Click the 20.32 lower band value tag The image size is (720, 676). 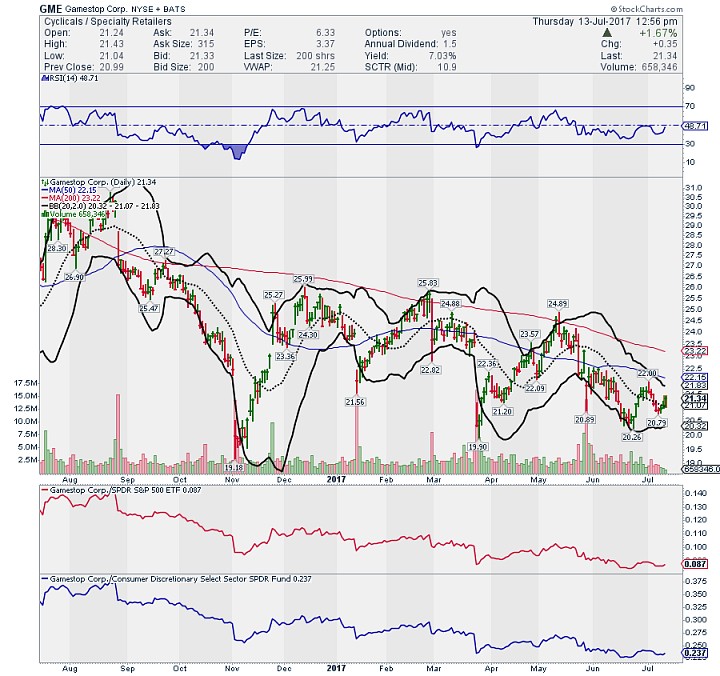point(695,426)
